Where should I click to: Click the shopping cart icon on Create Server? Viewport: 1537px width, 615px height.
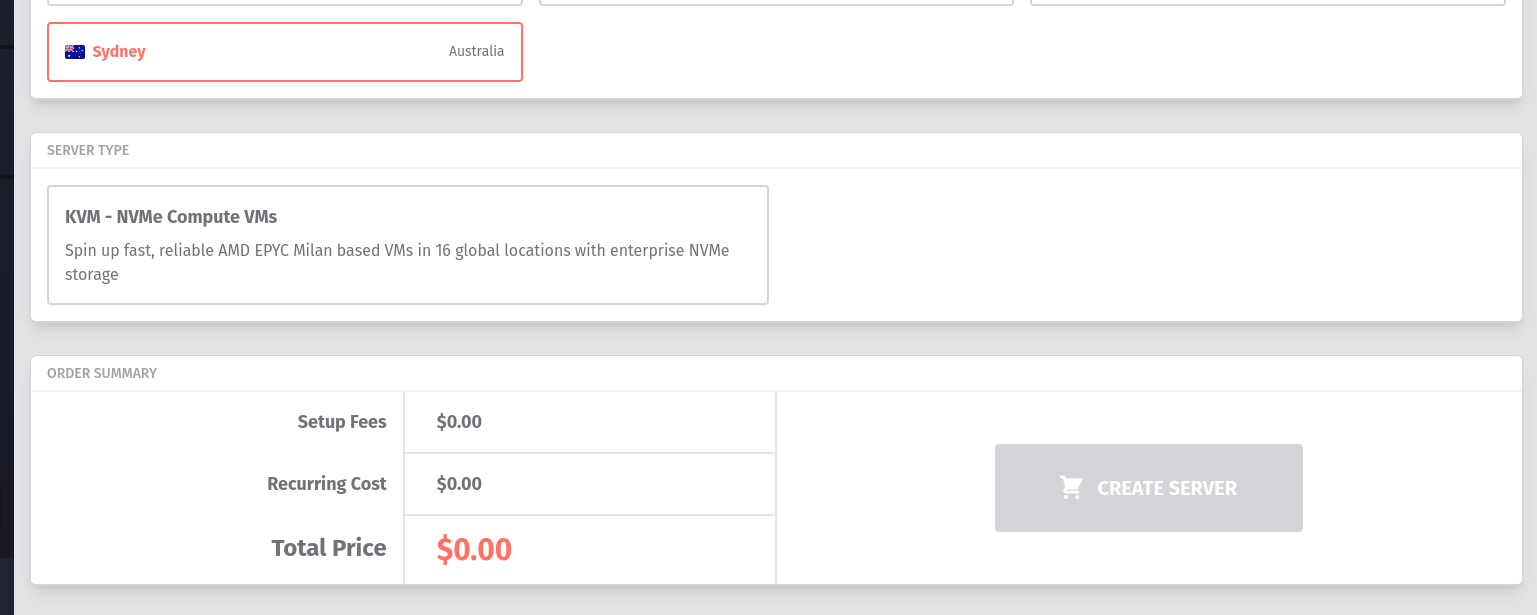(x=1071, y=488)
